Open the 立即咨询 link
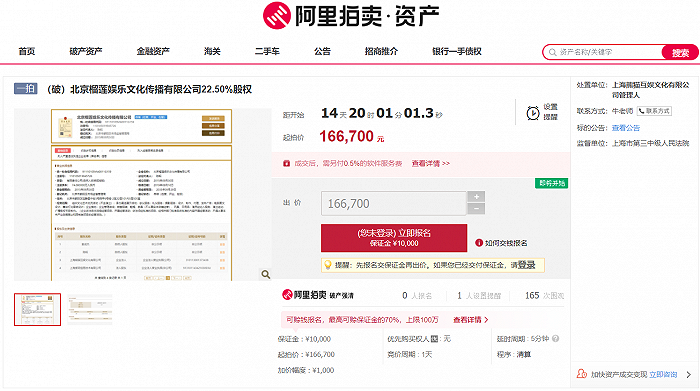 (663, 374)
